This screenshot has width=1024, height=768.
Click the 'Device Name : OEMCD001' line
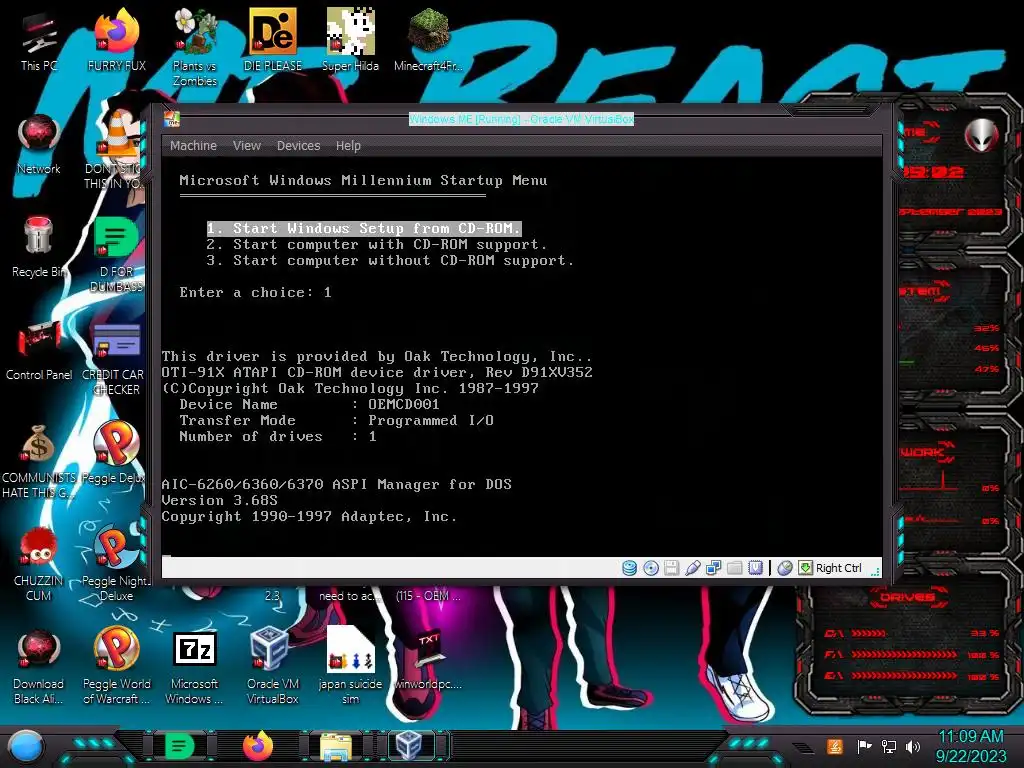pyautogui.click(x=310, y=404)
